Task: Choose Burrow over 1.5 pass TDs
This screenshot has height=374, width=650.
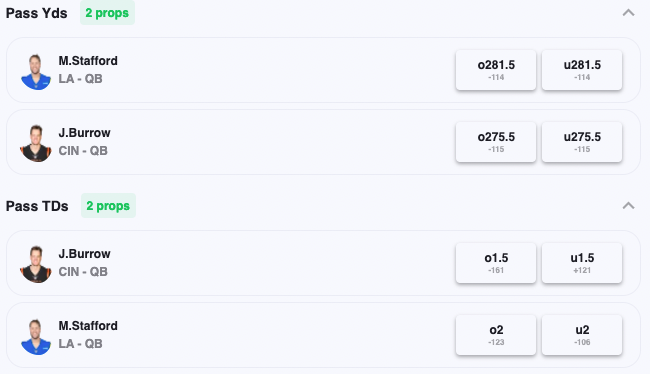Action: [496, 263]
